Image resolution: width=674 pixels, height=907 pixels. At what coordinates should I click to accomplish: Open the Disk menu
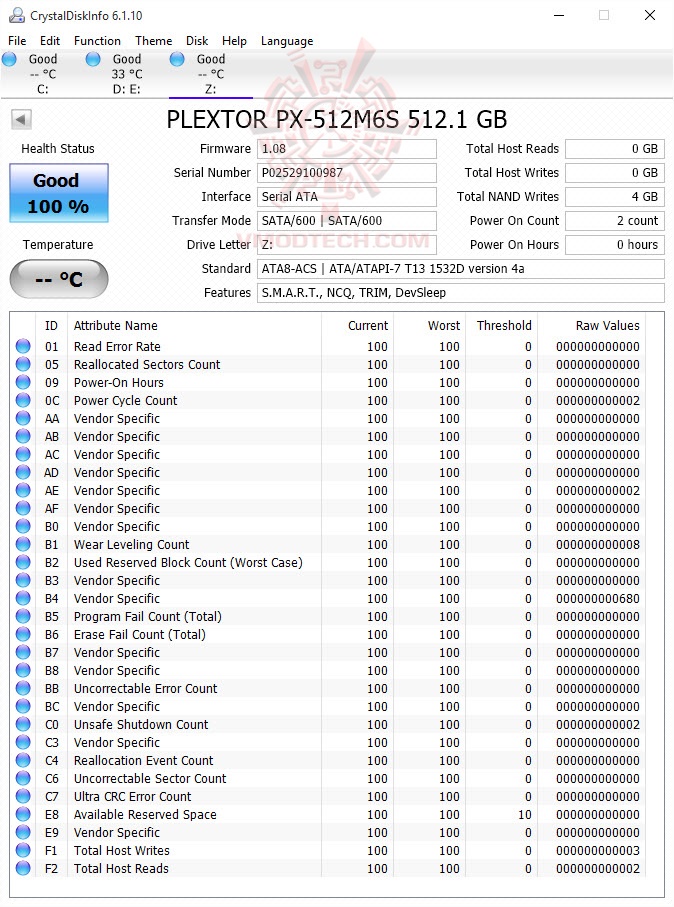pos(197,41)
